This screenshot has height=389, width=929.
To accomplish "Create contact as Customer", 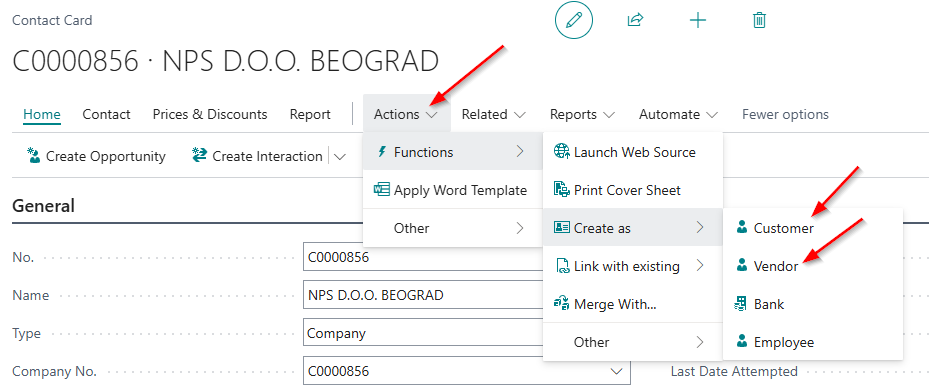I will coord(813,228).
